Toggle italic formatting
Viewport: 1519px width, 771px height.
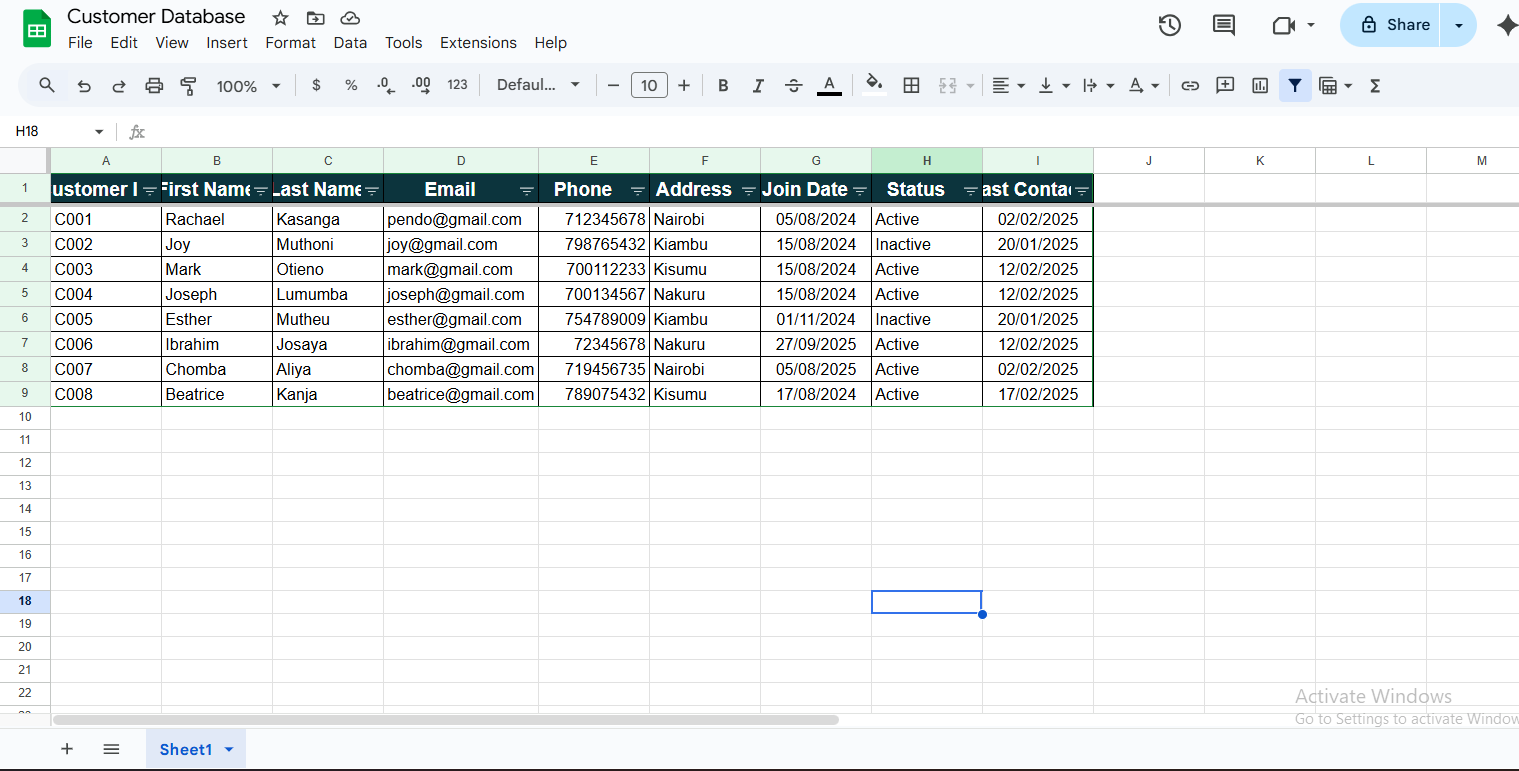758,85
